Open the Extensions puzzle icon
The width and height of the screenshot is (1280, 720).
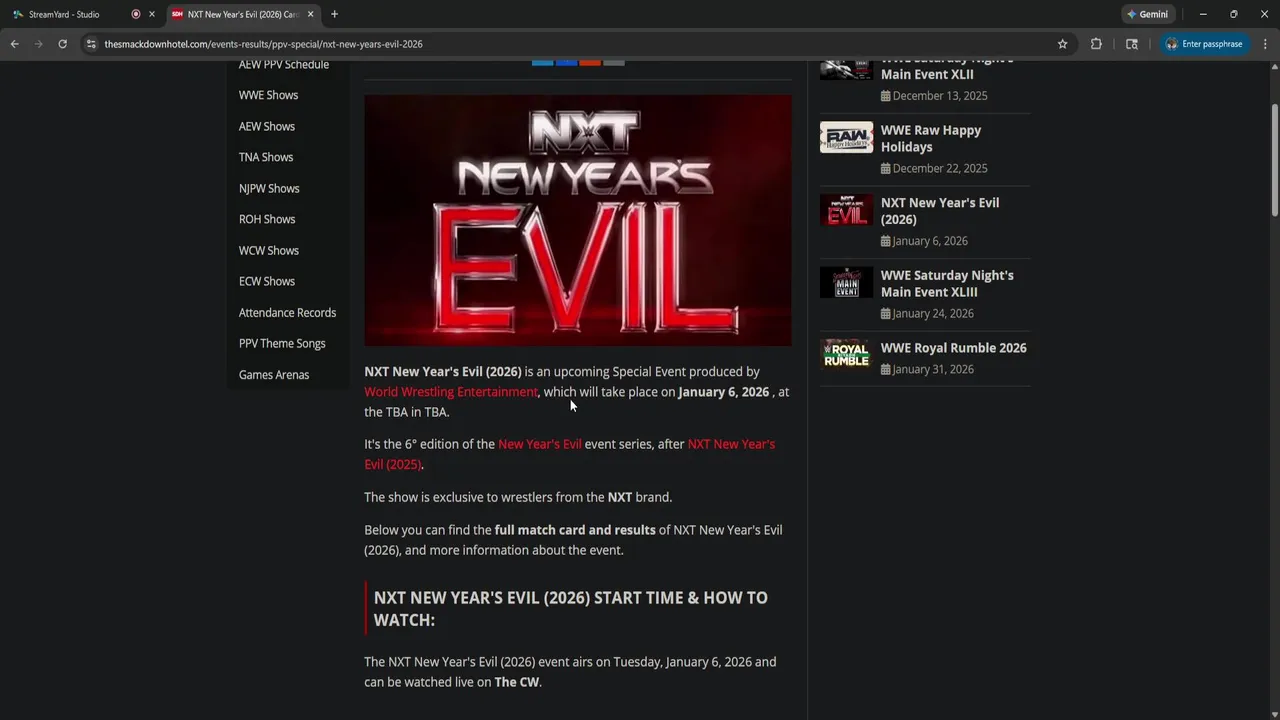click(x=1096, y=44)
